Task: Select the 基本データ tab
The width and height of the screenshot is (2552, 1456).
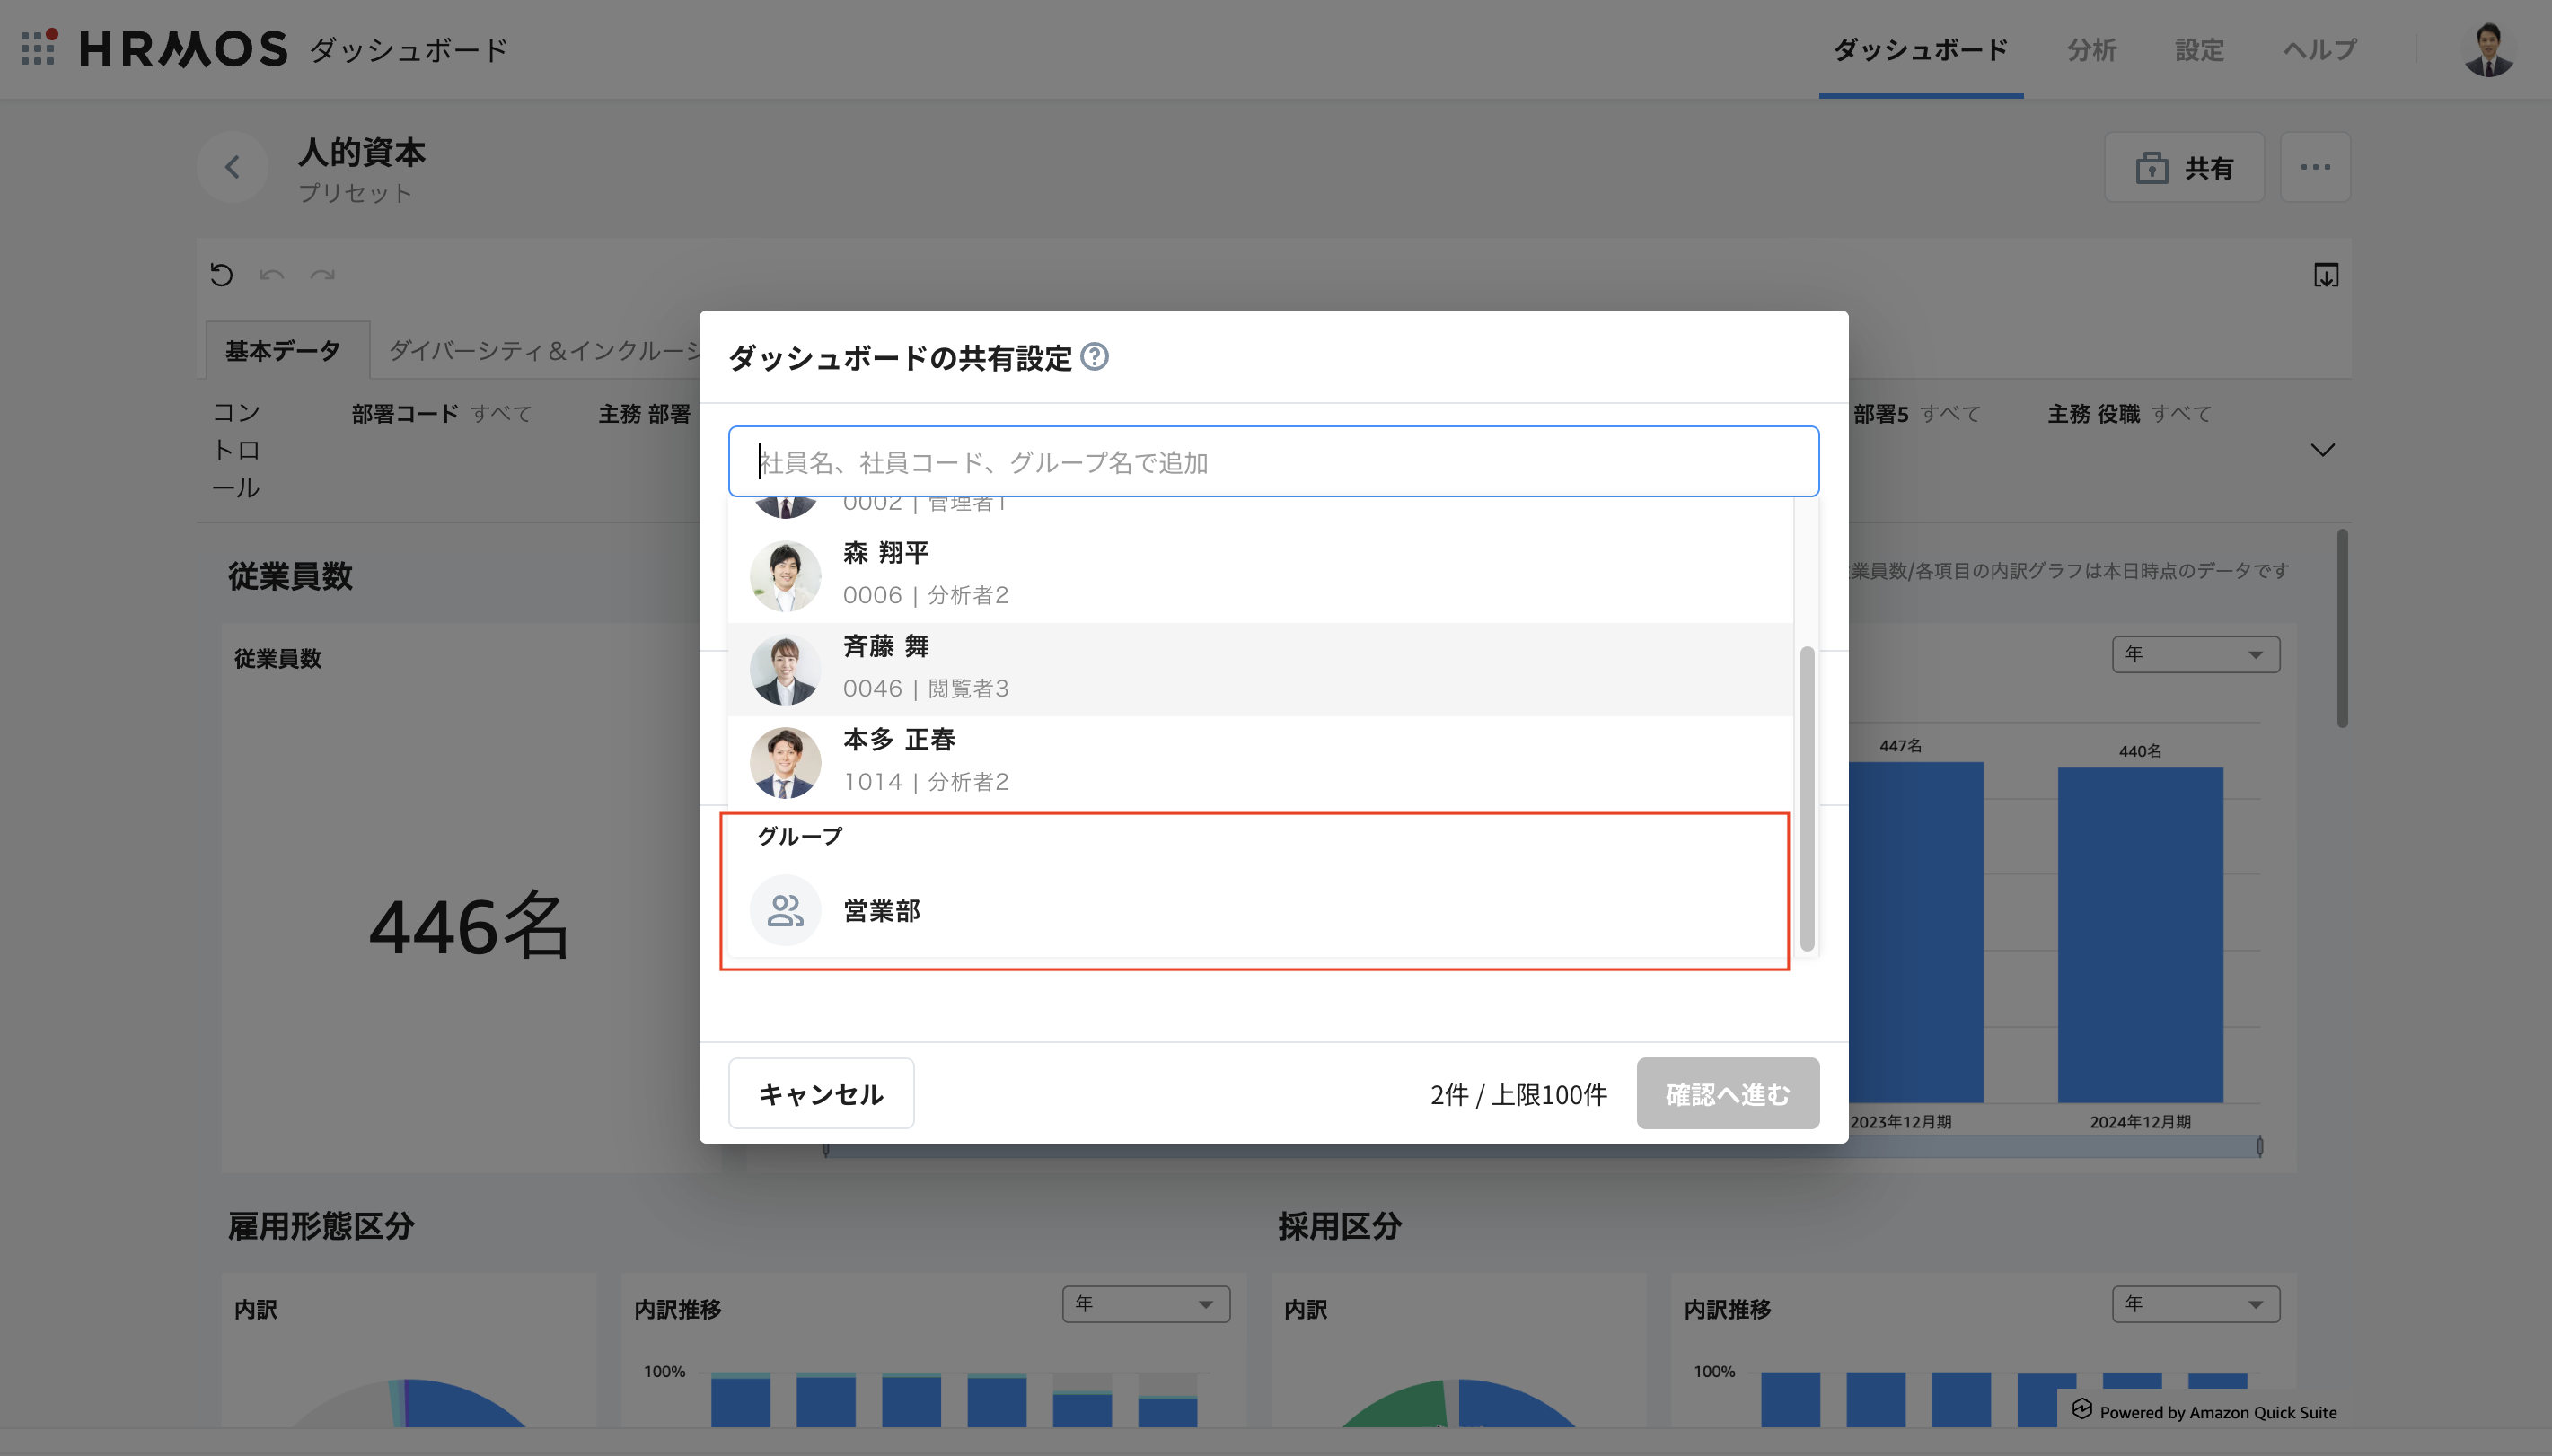Action: (x=283, y=351)
